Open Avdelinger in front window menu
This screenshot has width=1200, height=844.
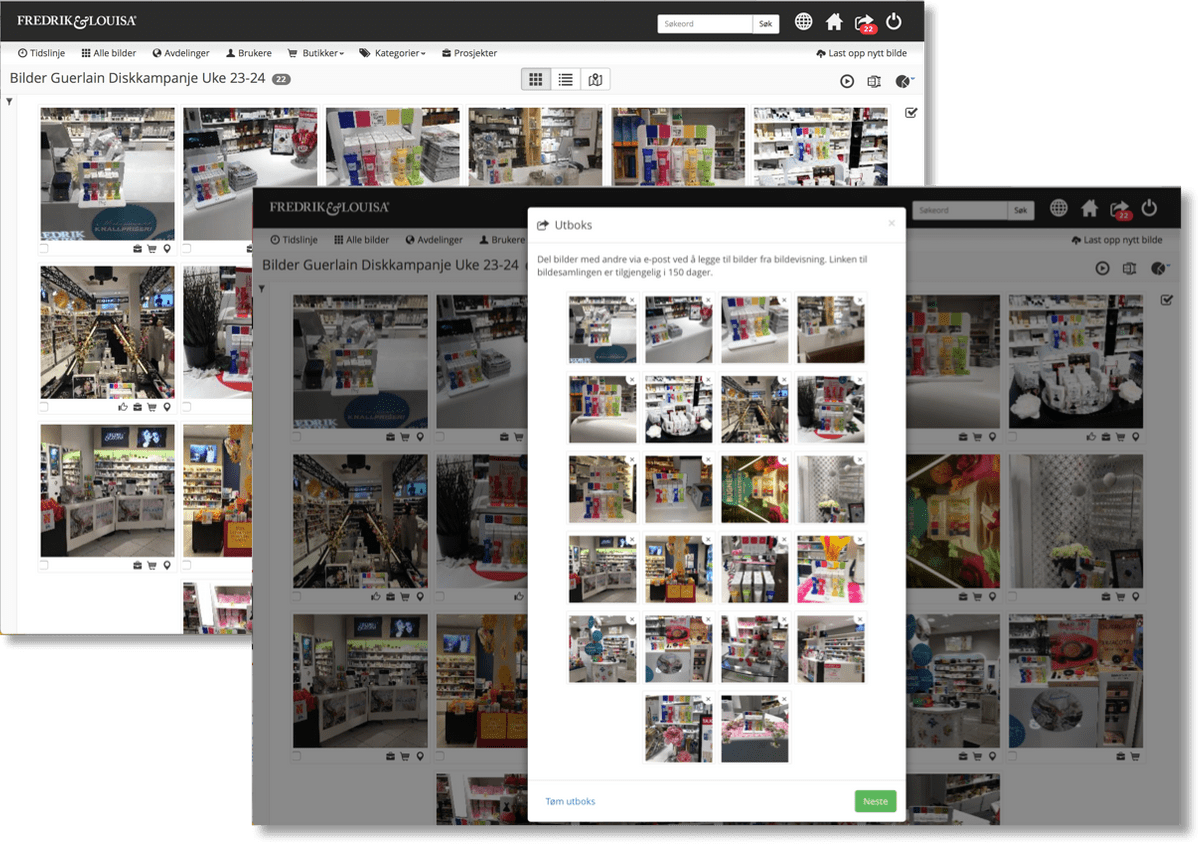point(434,240)
